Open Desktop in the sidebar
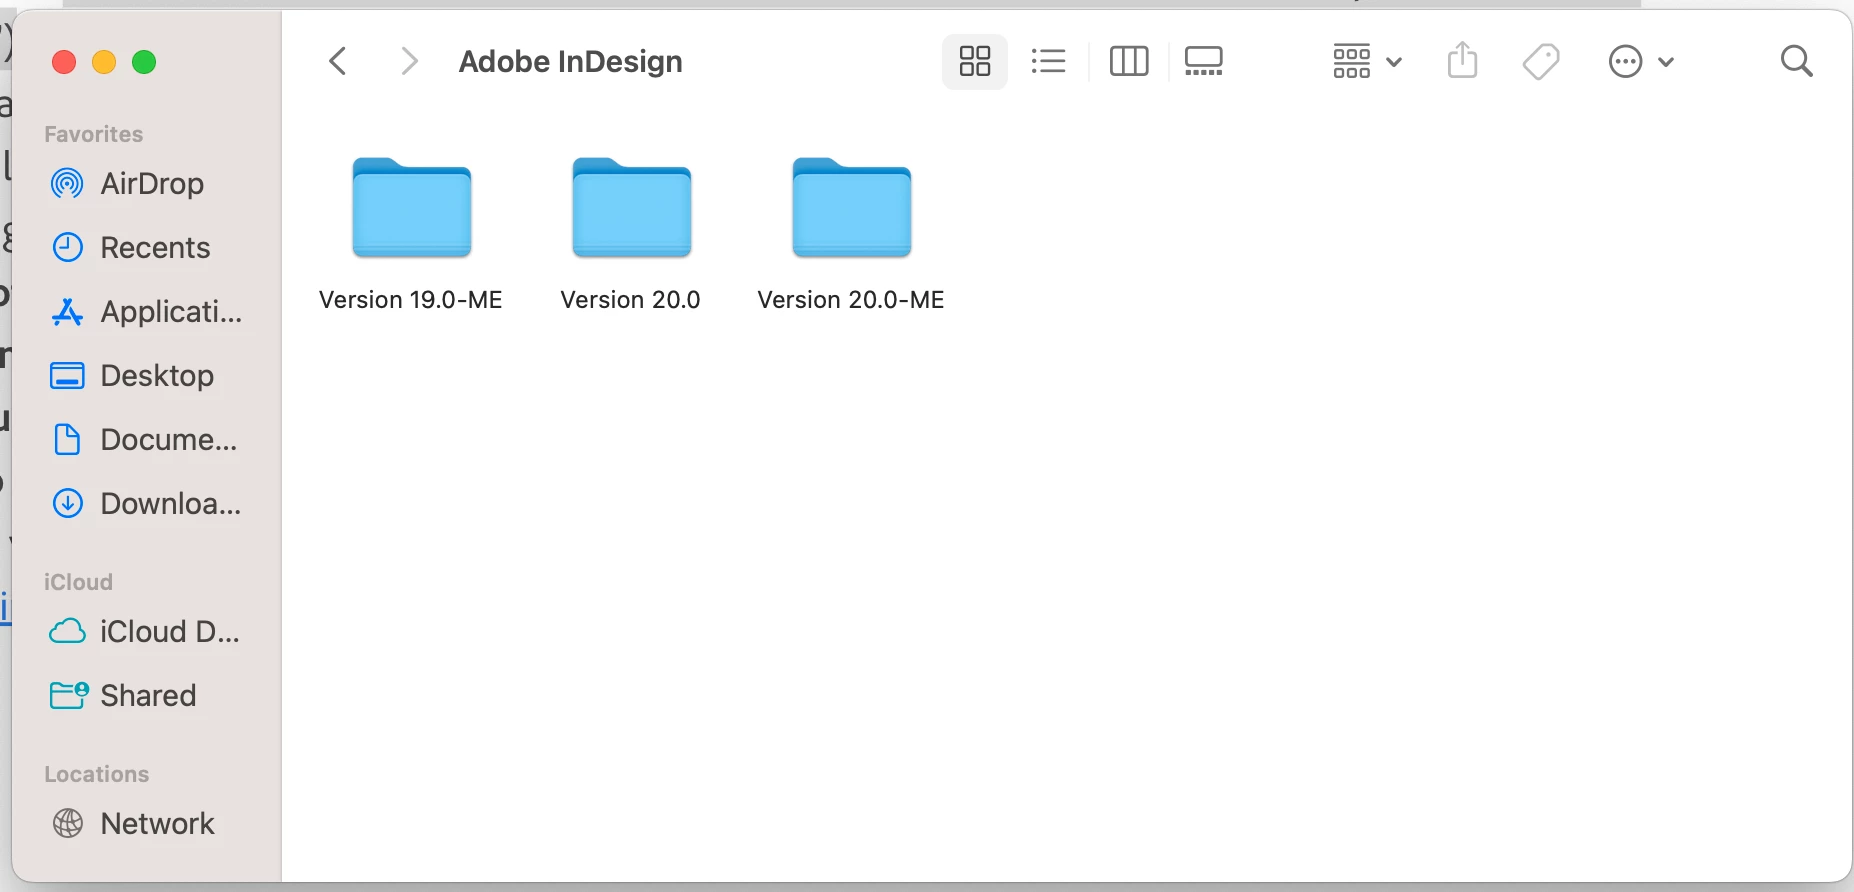This screenshot has height=892, width=1854. [146, 376]
